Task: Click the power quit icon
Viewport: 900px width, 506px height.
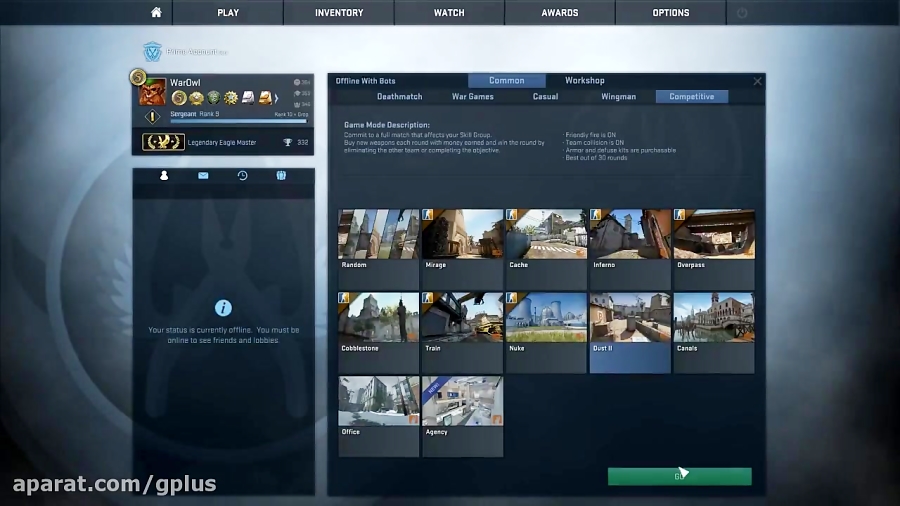Action: (x=742, y=13)
